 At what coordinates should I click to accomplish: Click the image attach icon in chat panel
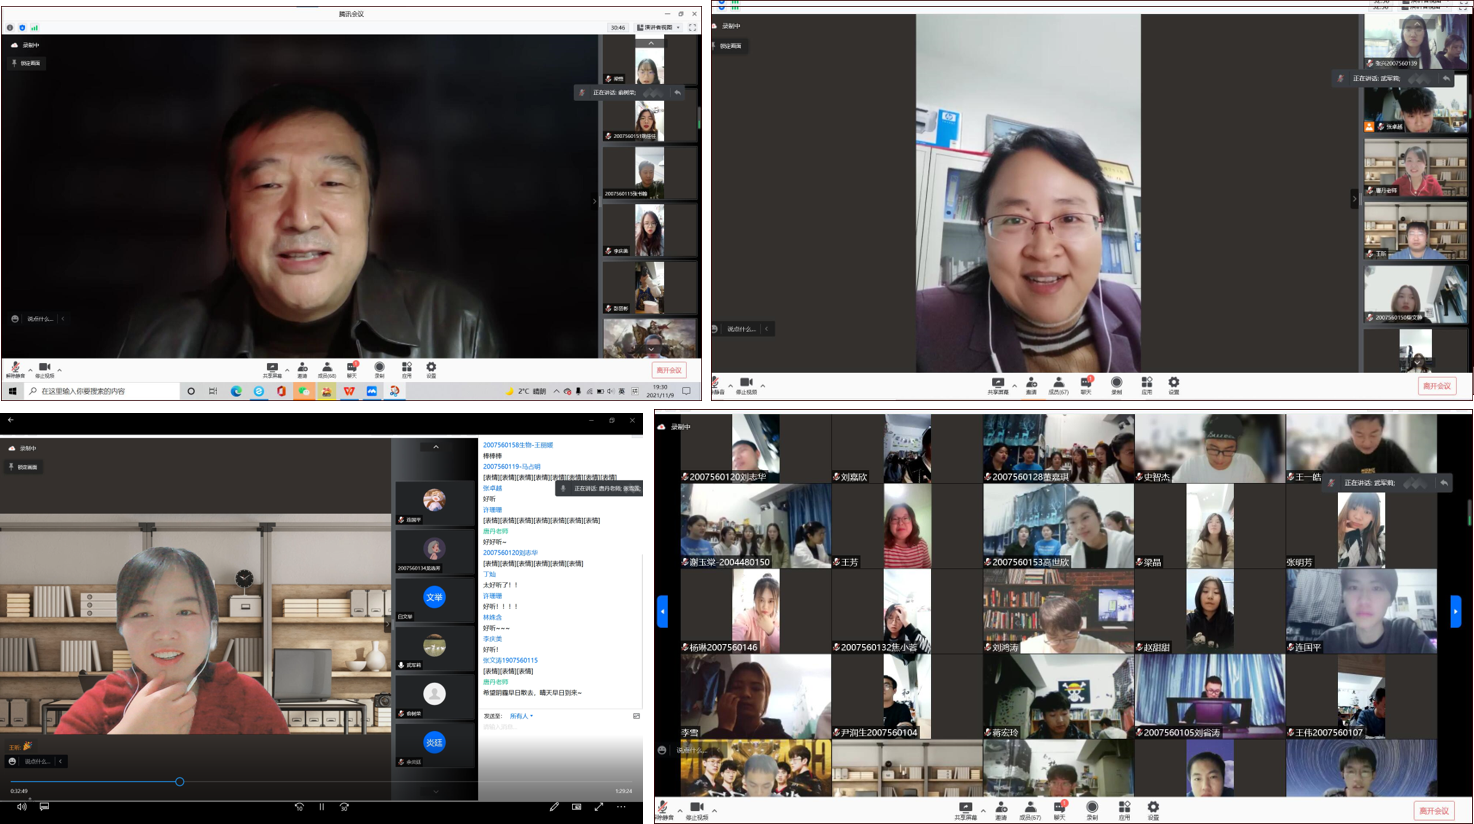636,716
